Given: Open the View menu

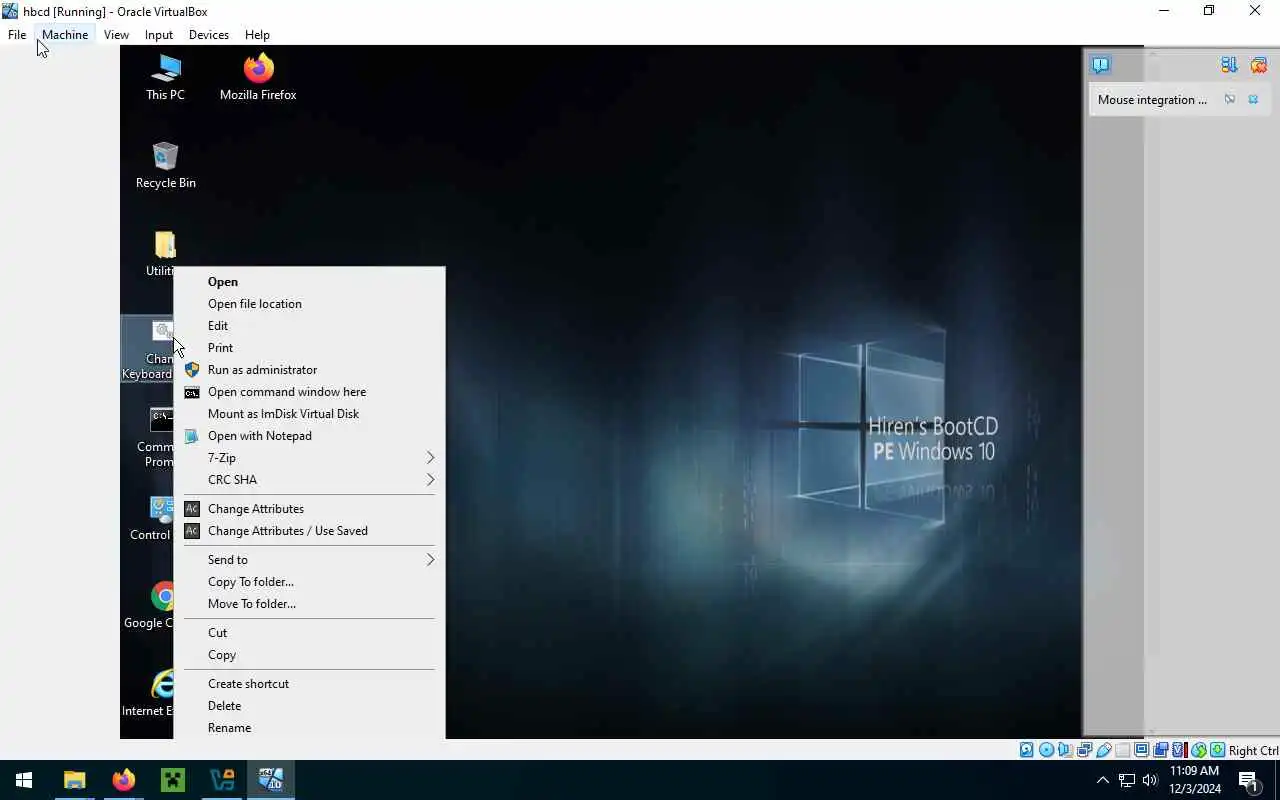Looking at the screenshot, I should coord(116,35).
